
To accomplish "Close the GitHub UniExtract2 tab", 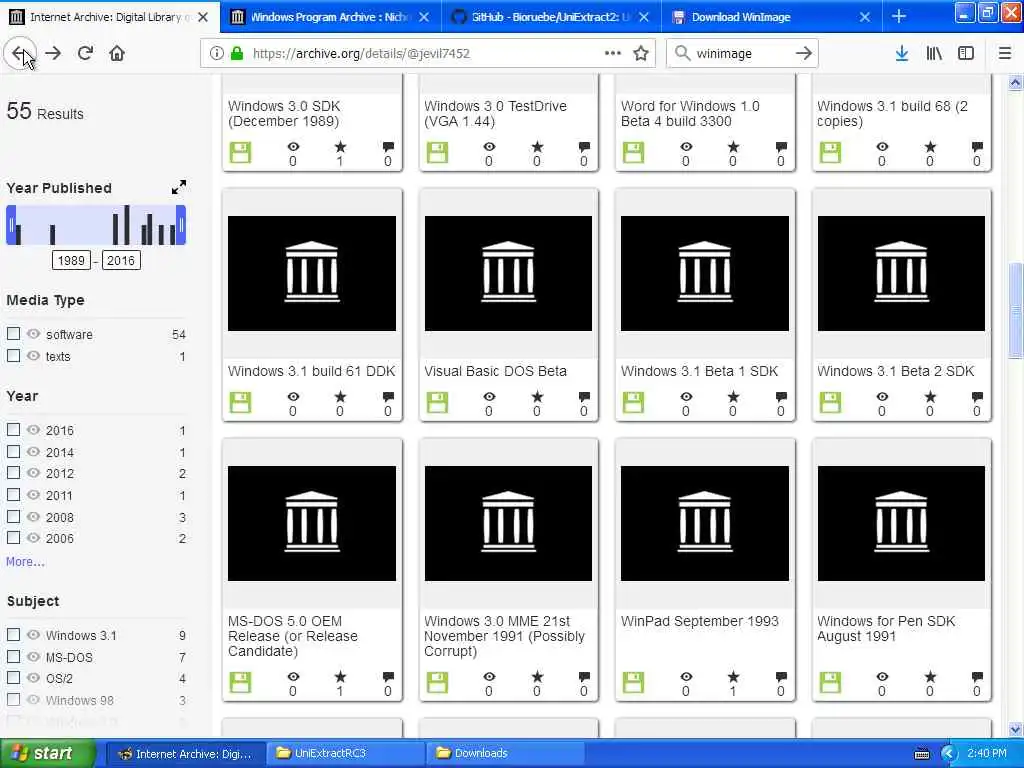I will pyautogui.click(x=644, y=17).
